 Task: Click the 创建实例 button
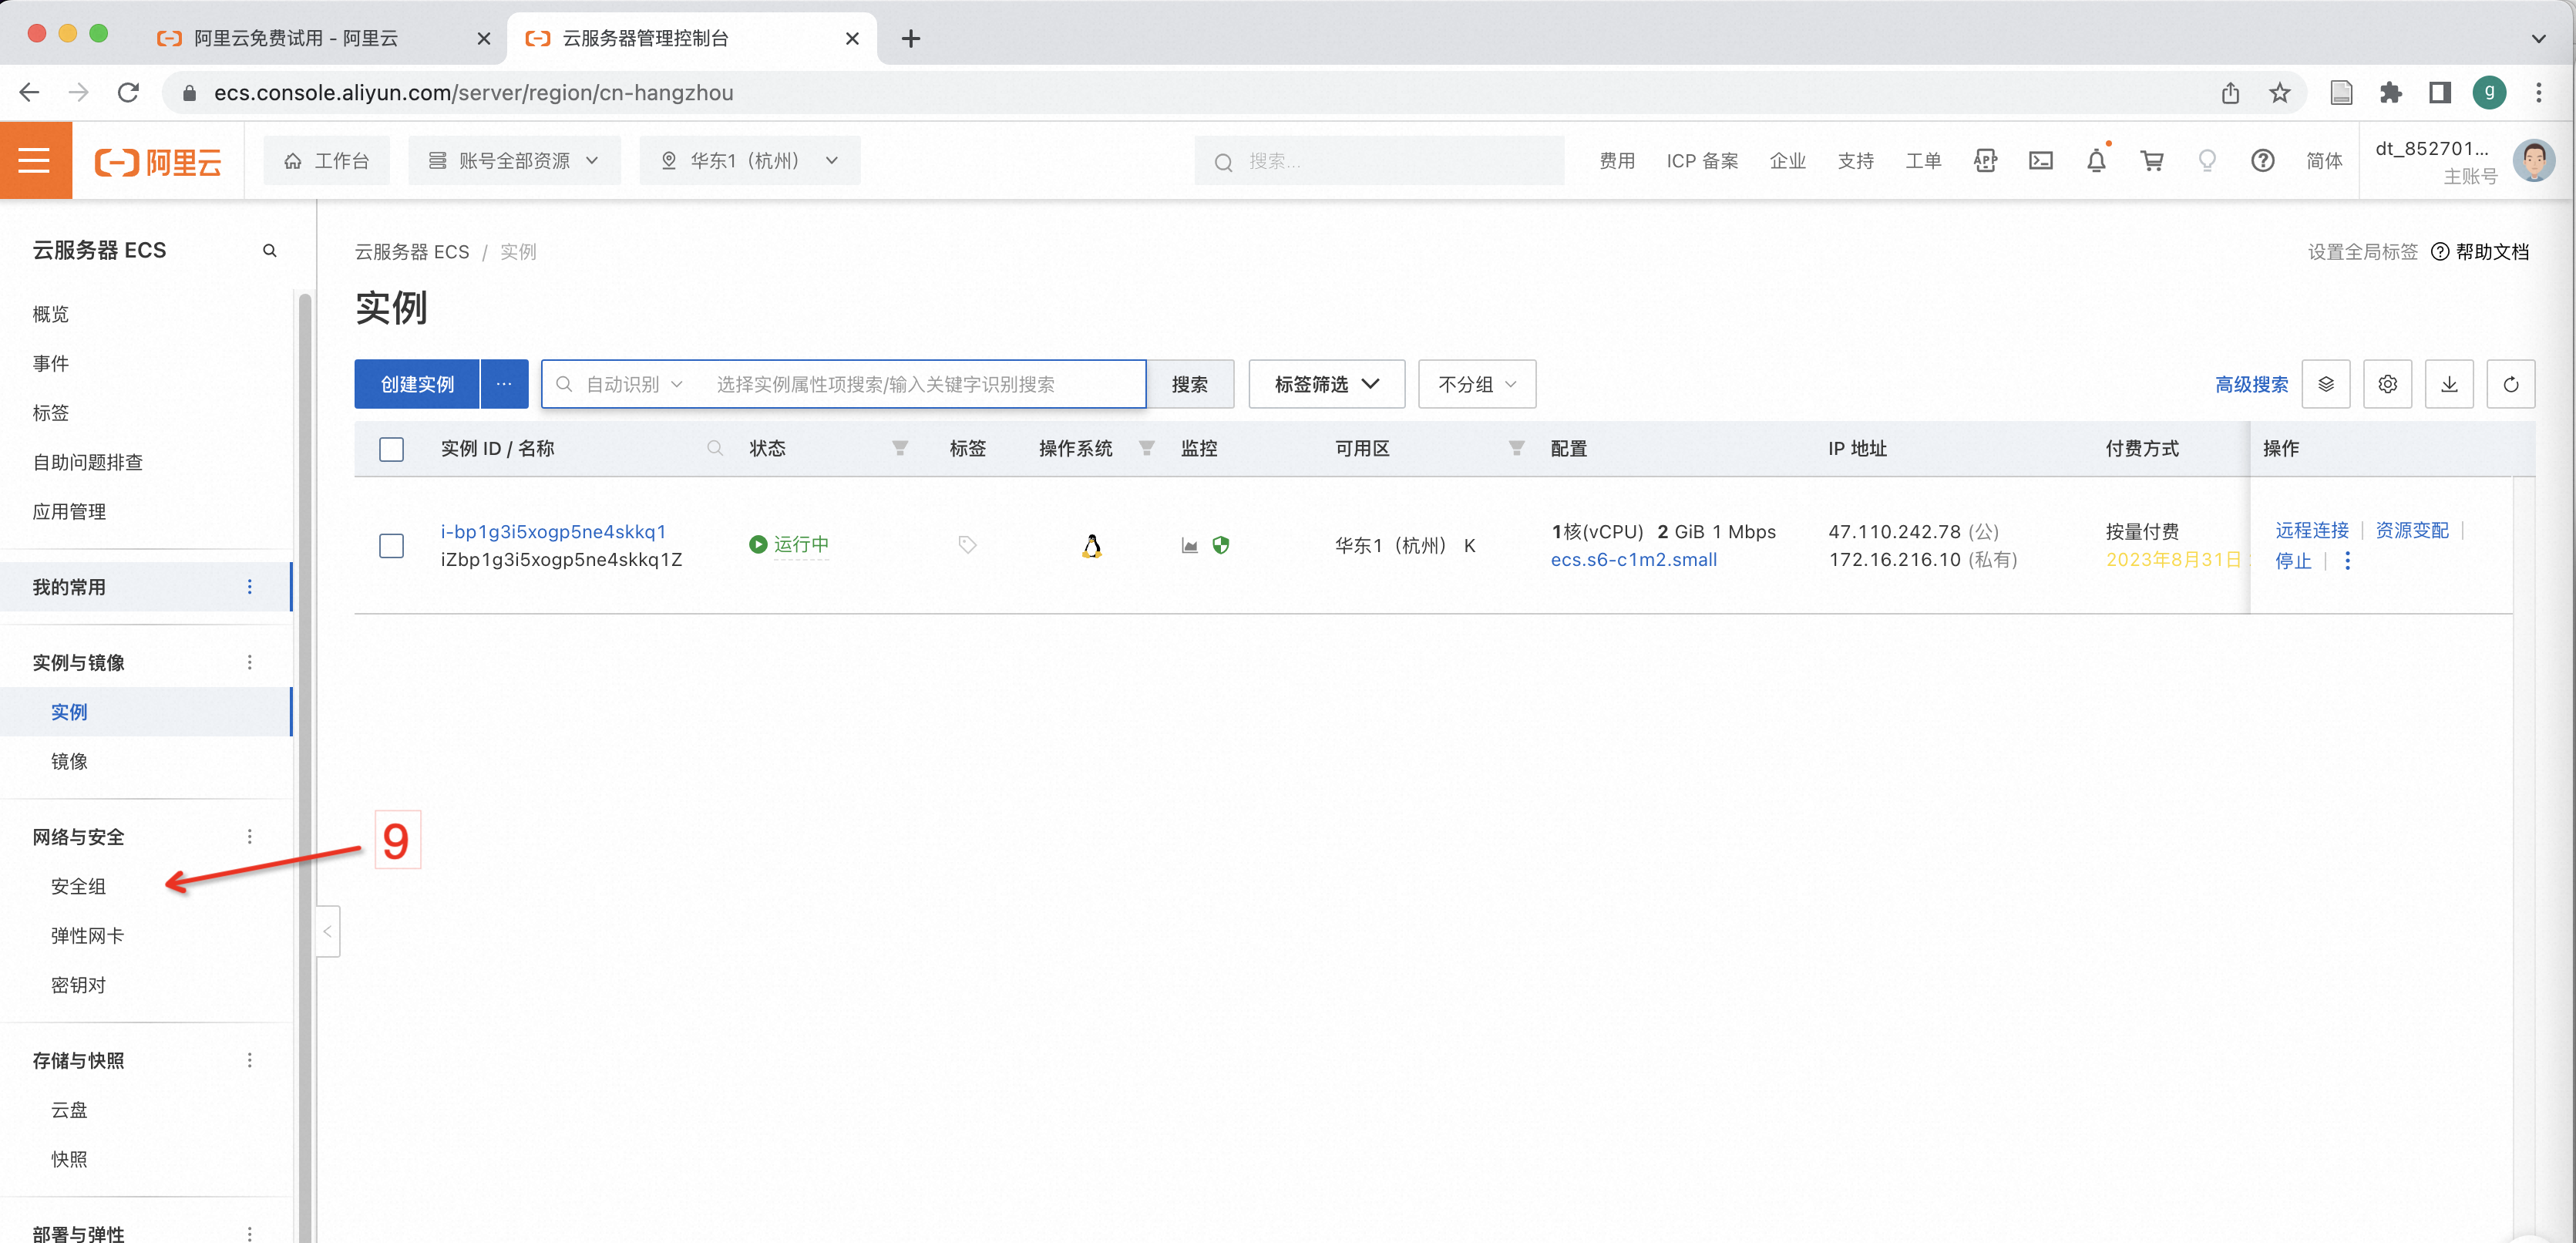417,384
